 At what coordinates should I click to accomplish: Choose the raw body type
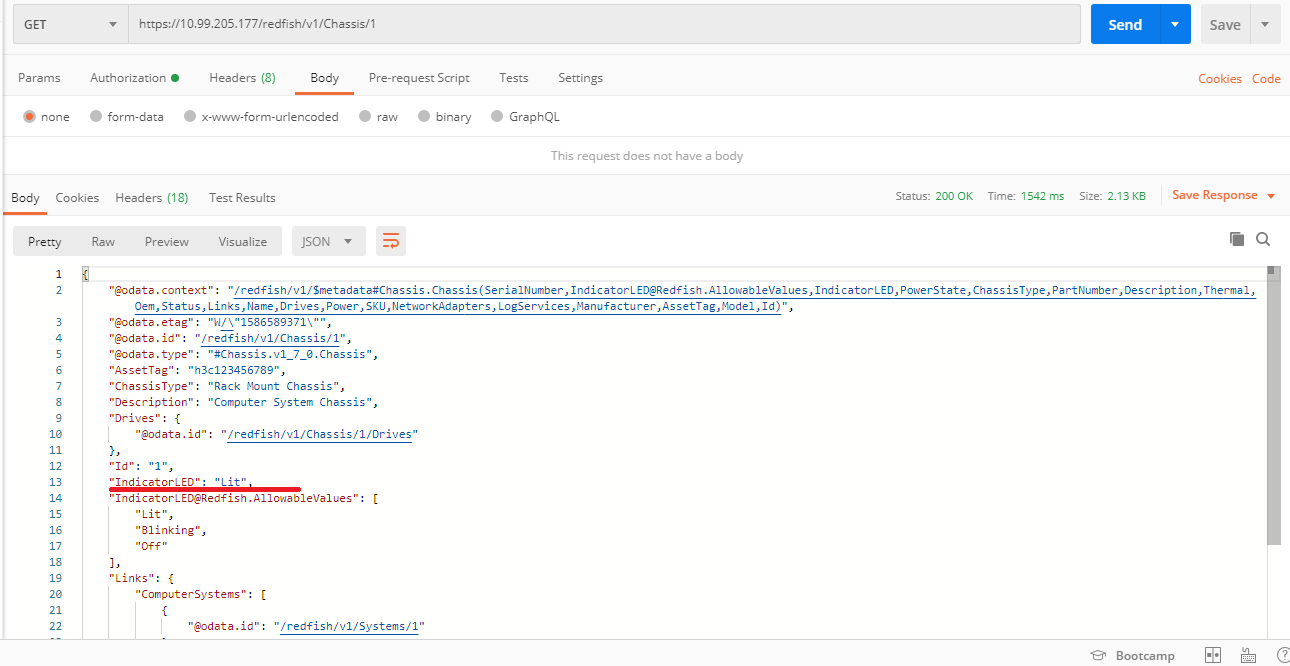(x=365, y=117)
